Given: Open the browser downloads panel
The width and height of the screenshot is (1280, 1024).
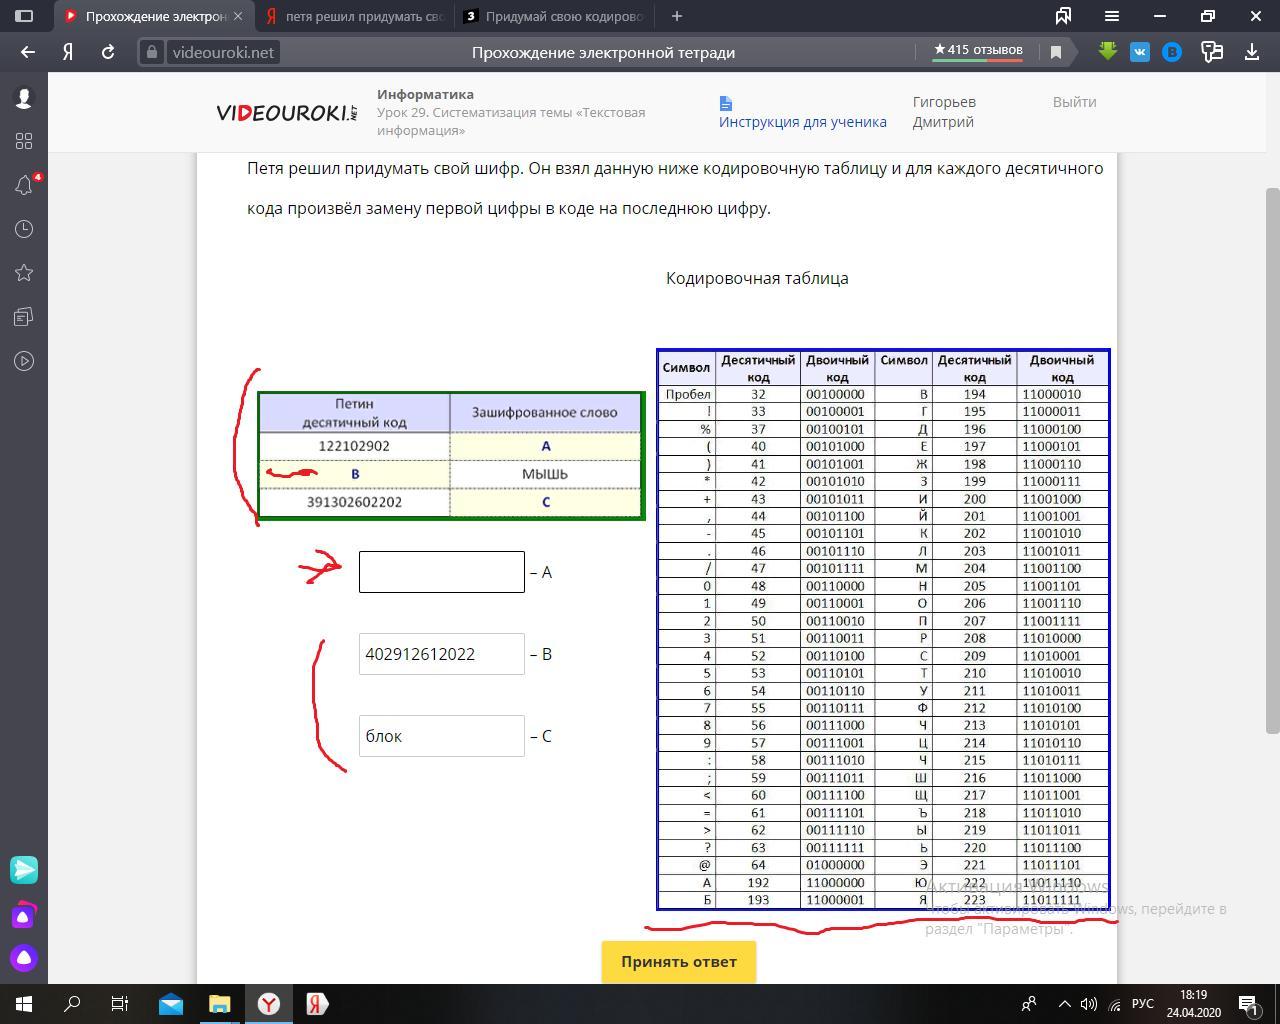Looking at the screenshot, I should point(1251,52).
